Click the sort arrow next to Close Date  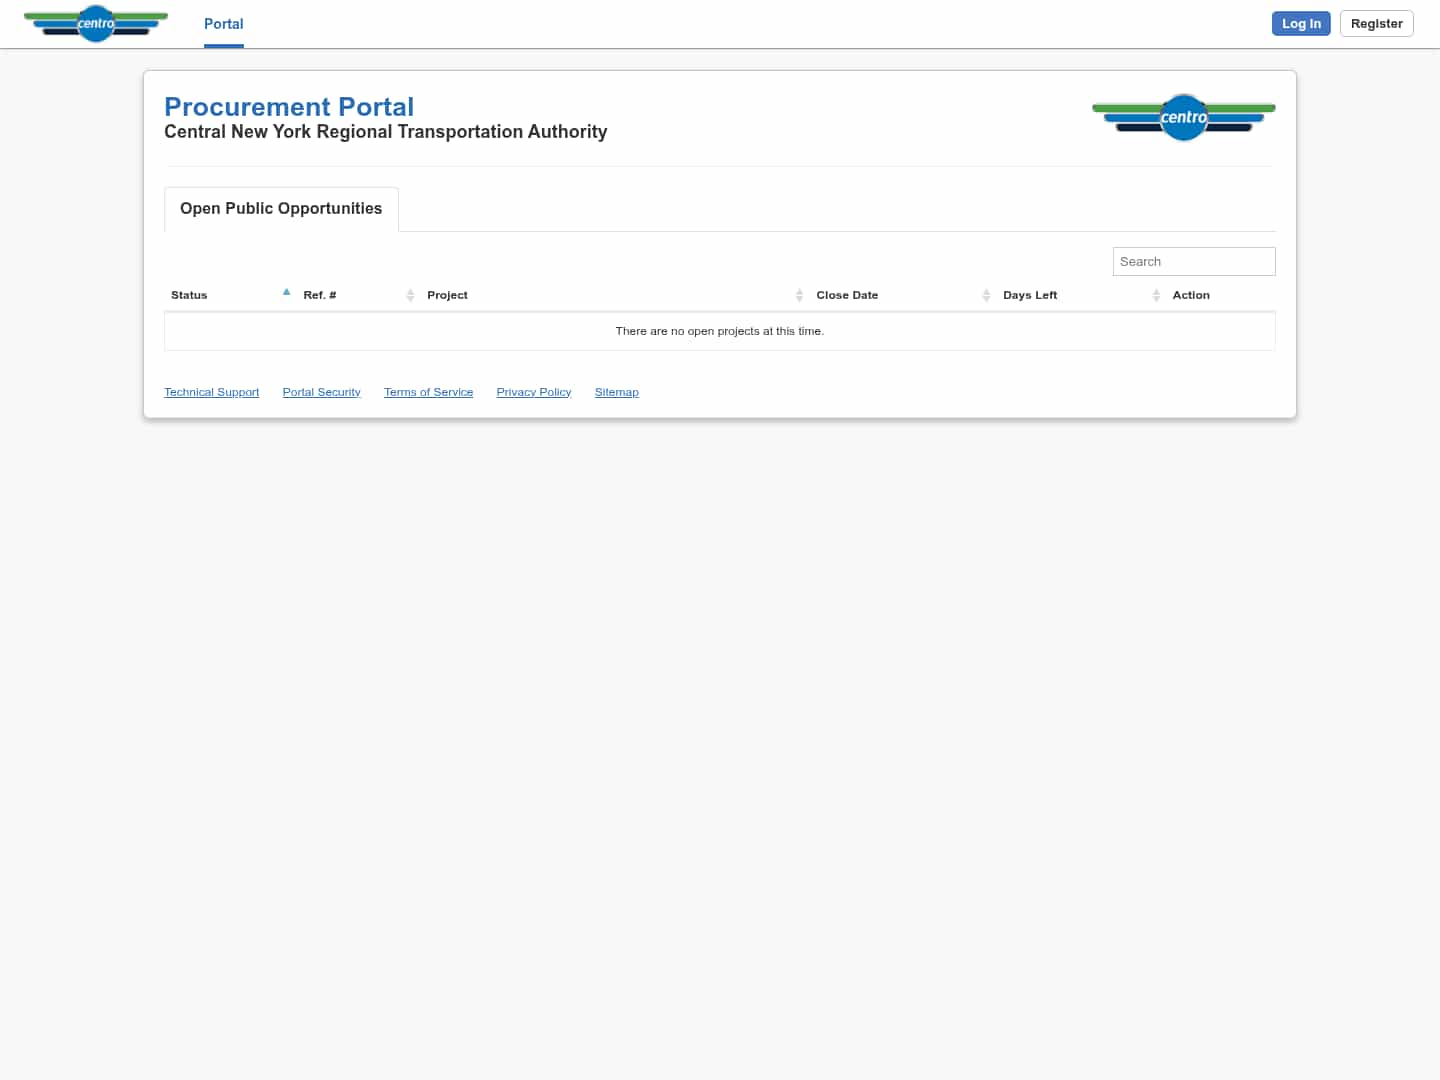[x=986, y=295]
